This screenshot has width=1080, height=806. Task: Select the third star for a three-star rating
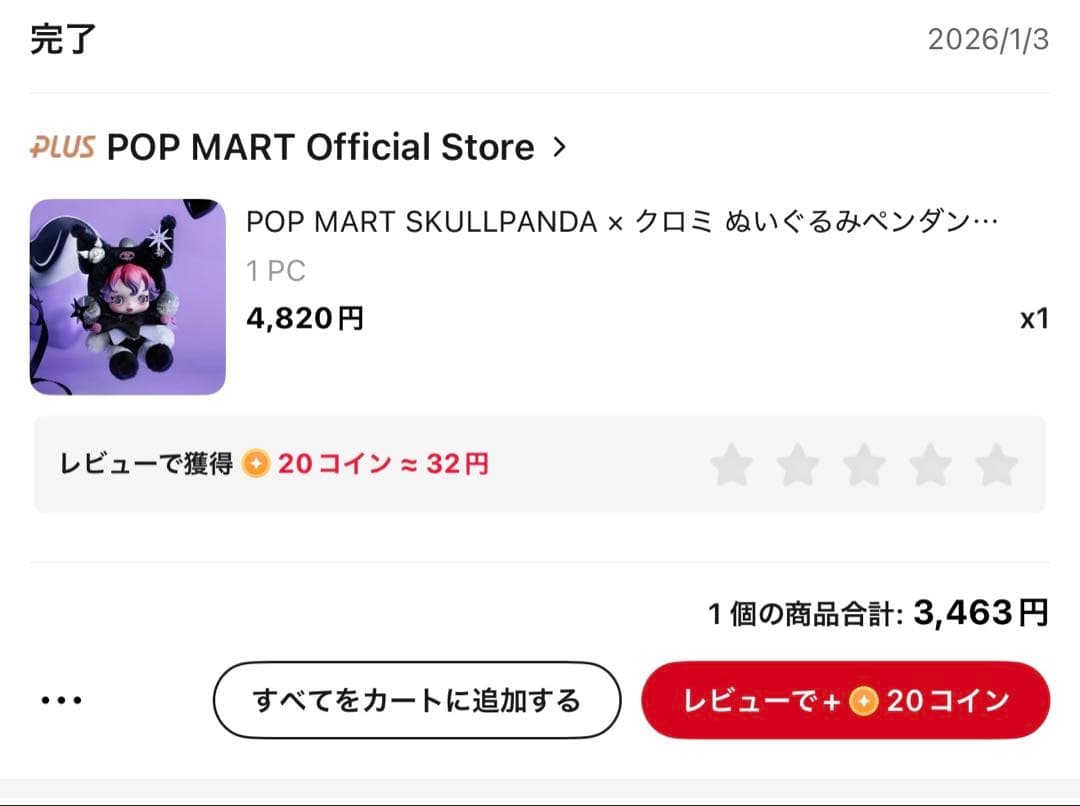[865, 464]
